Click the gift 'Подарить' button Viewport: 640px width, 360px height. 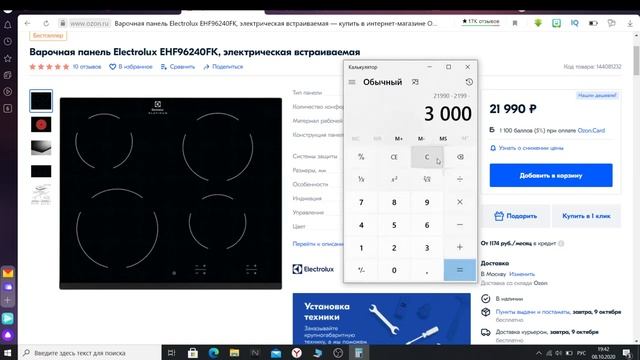(515, 216)
